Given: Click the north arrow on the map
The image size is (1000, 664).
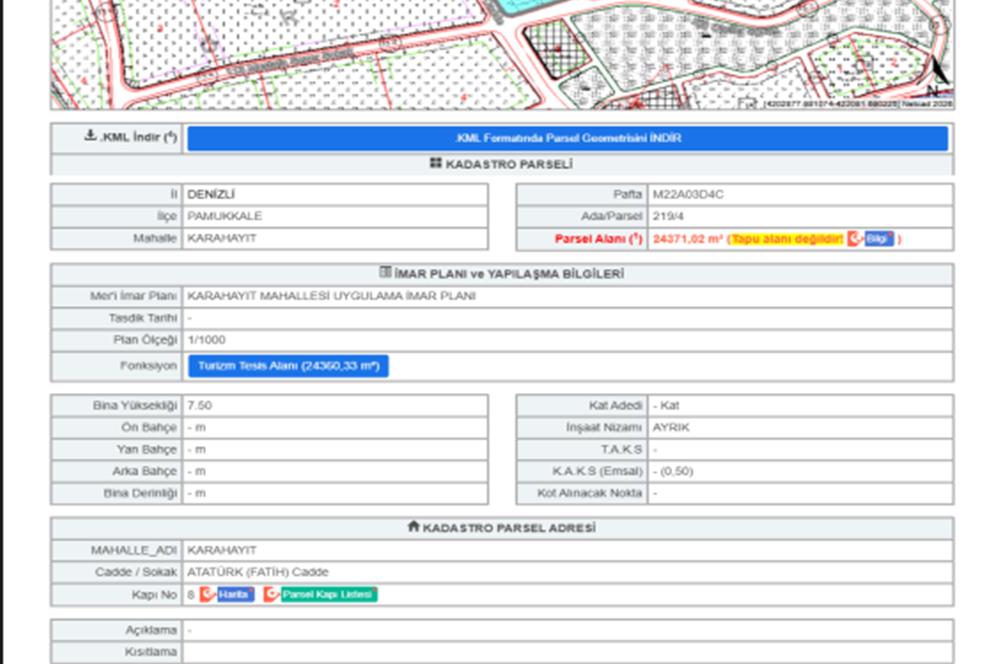Looking at the screenshot, I should tap(937, 72).
